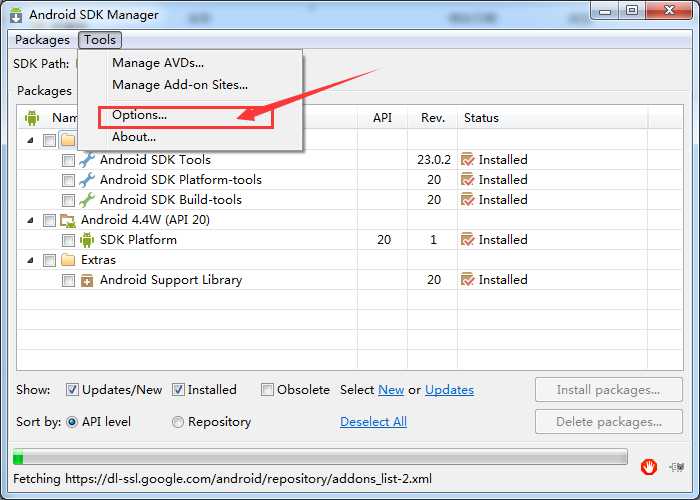The height and width of the screenshot is (500, 700).
Task: Click the green Build-tools wrench icon
Action: (87, 200)
